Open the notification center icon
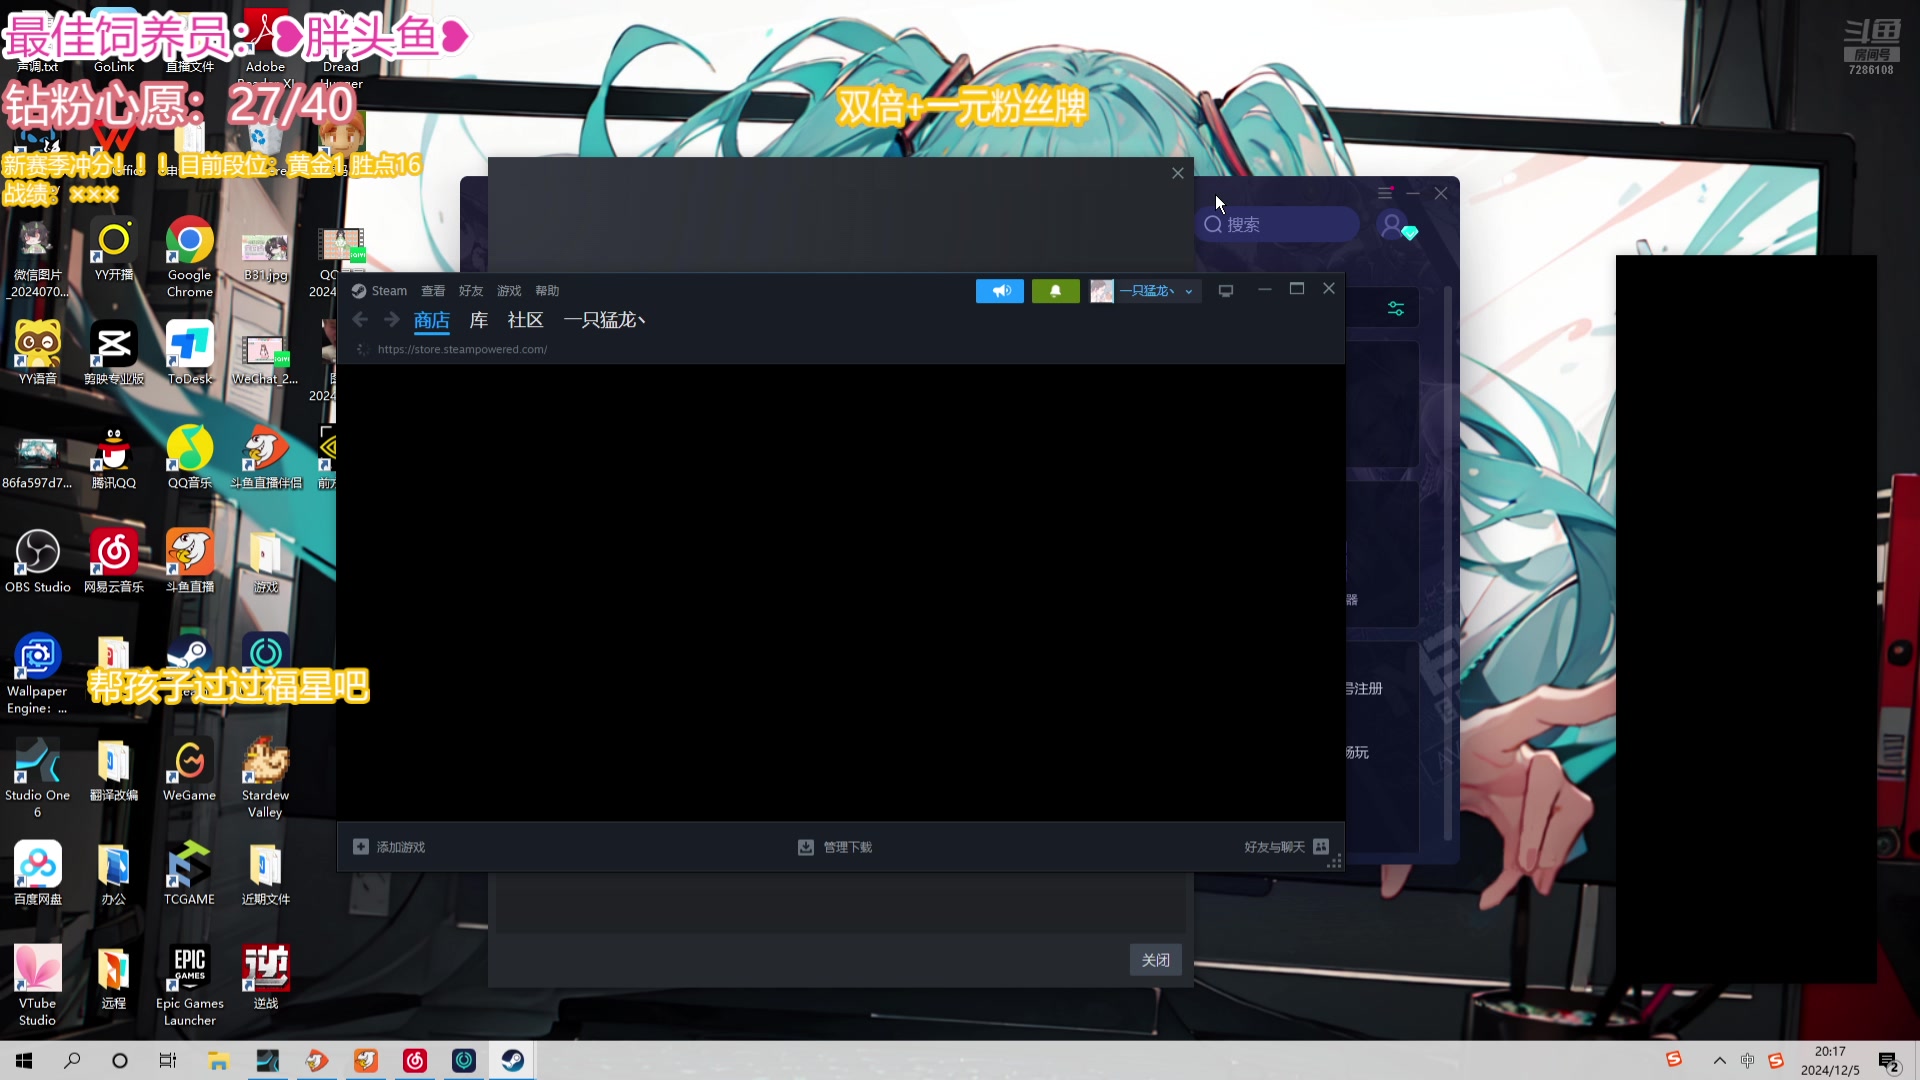The width and height of the screenshot is (1920, 1080). point(1889,1062)
